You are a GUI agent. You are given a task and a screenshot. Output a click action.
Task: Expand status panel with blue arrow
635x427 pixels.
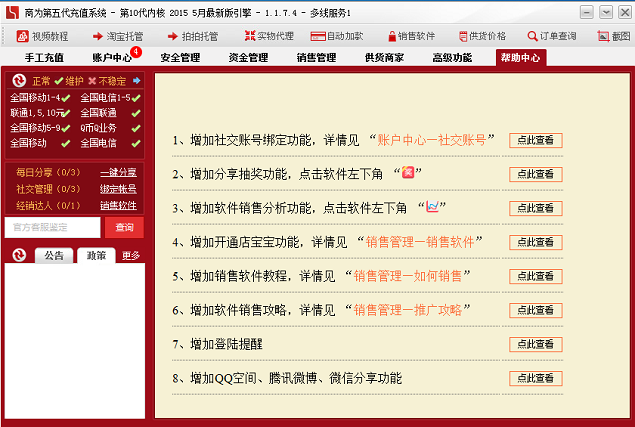pos(137,80)
